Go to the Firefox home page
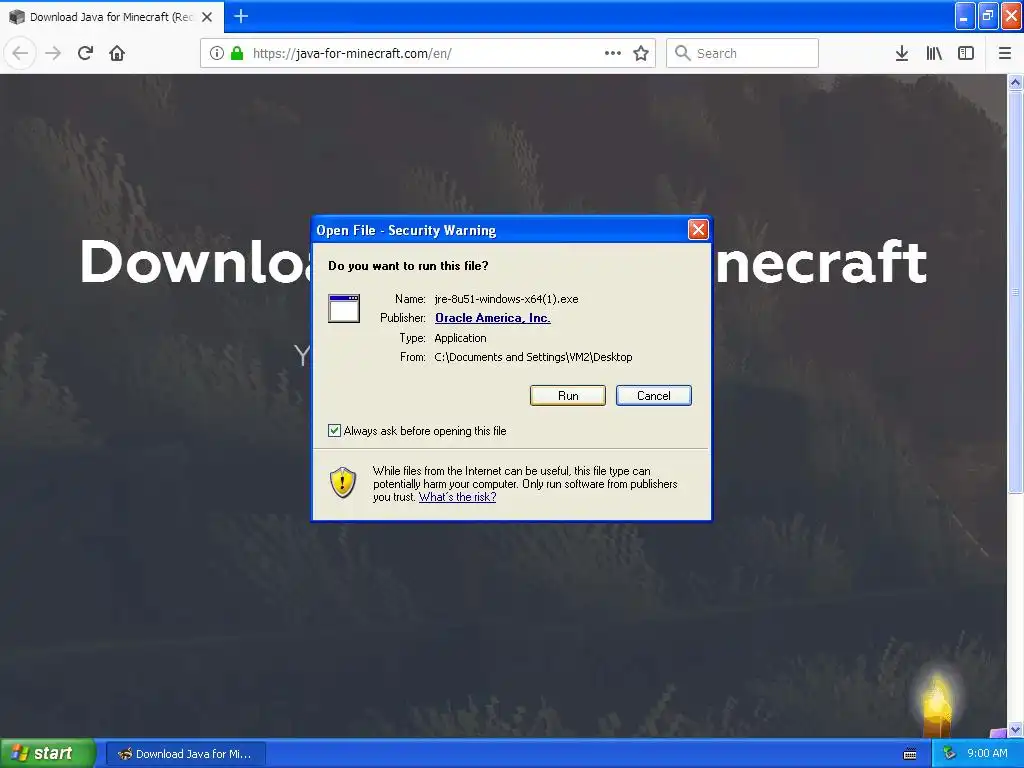Viewport: 1024px width, 768px height. click(117, 53)
